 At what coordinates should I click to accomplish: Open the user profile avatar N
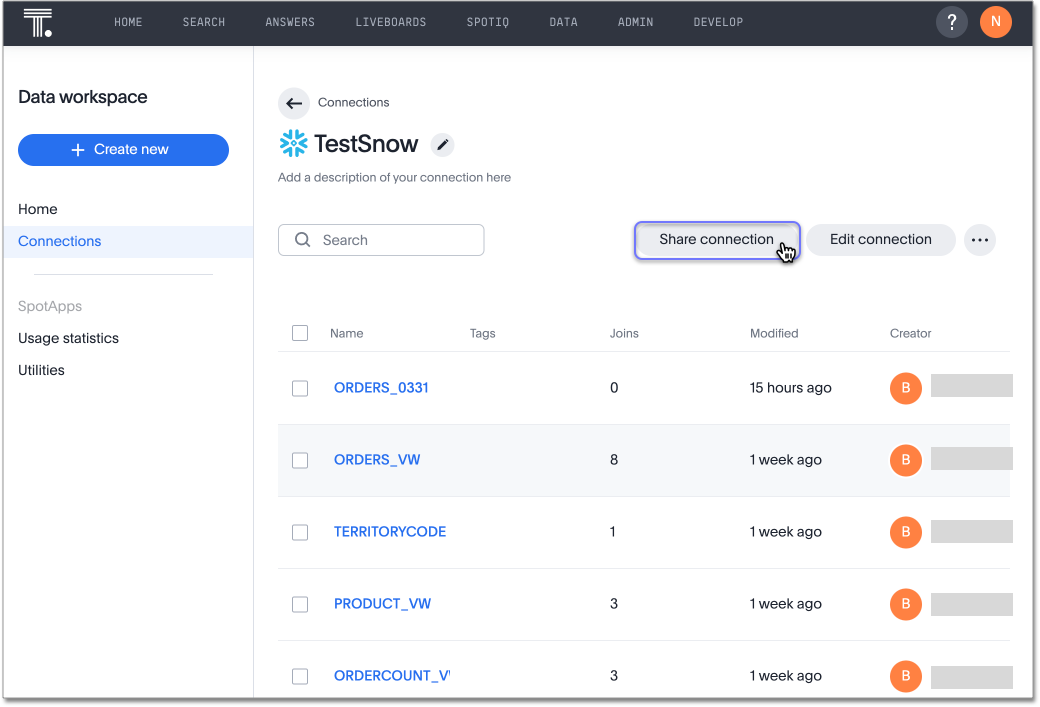(x=995, y=22)
